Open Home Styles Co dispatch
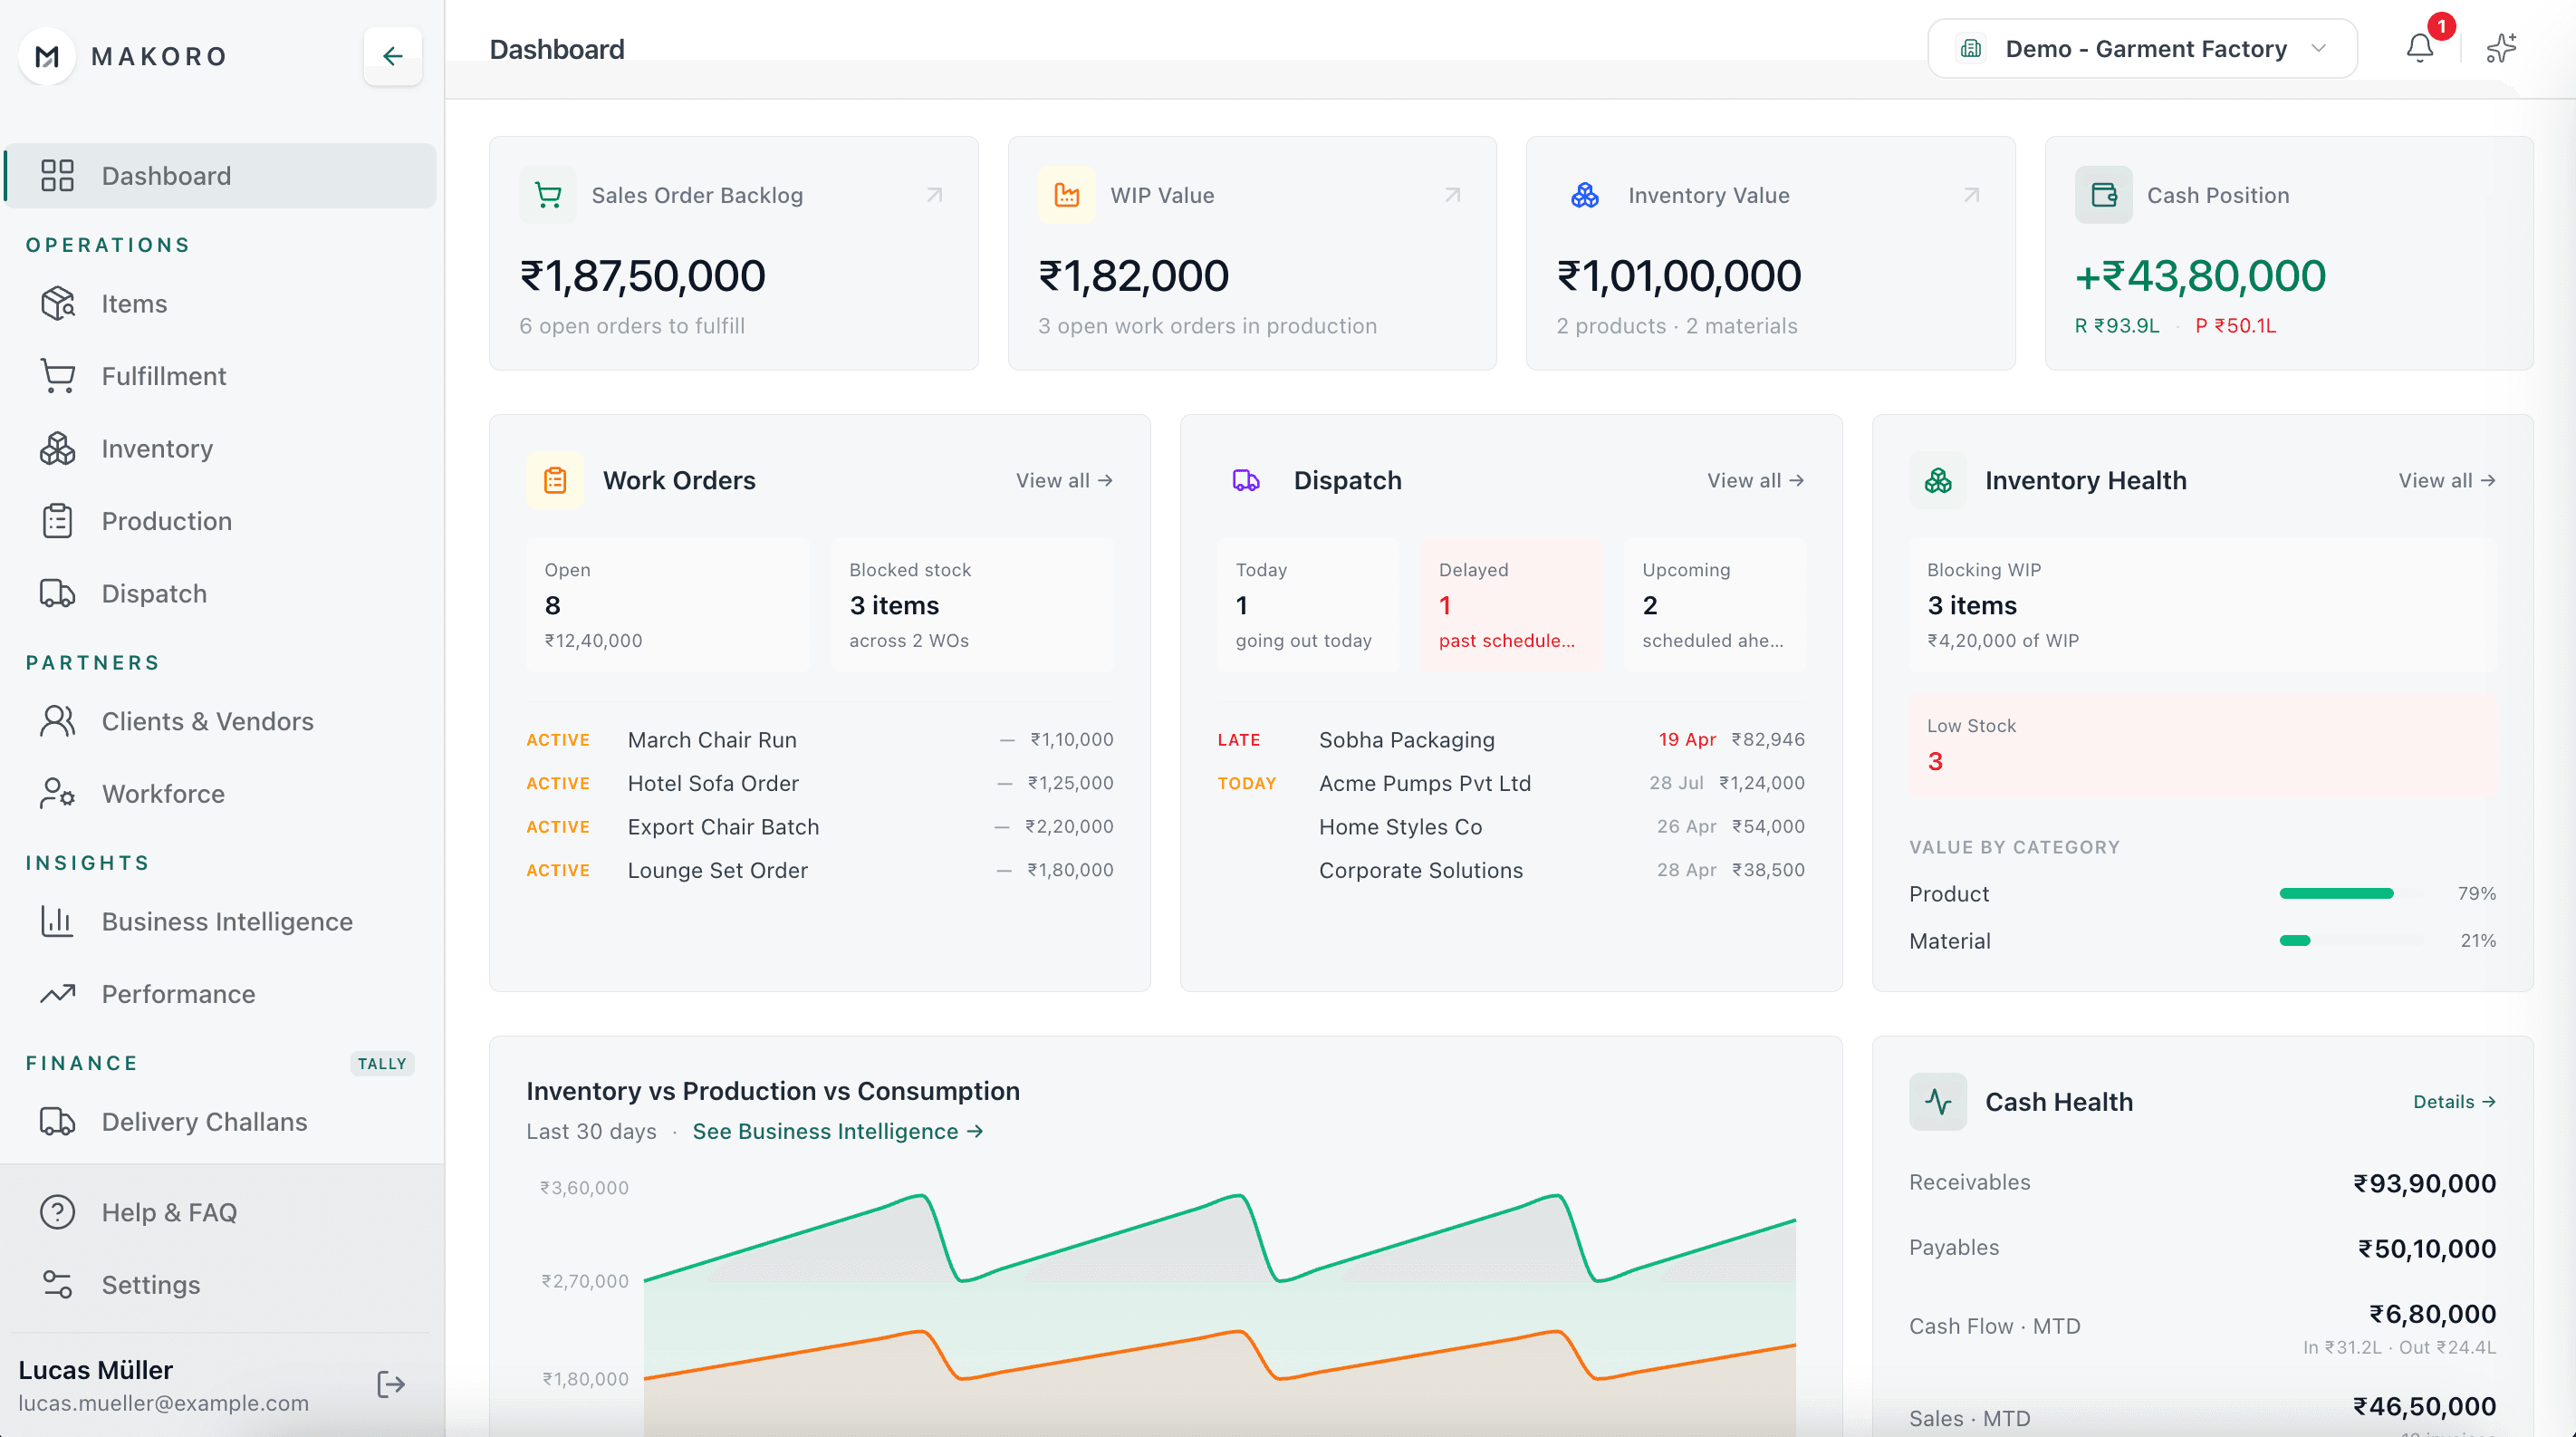Image resolution: width=2576 pixels, height=1437 pixels. pyautogui.click(x=1511, y=827)
